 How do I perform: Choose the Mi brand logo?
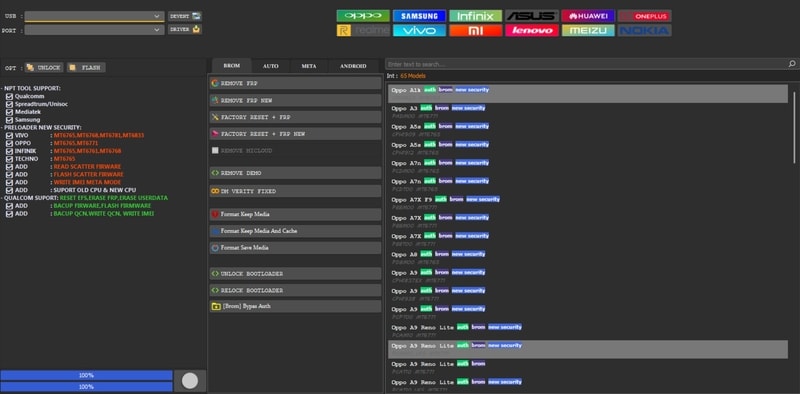(476, 31)
